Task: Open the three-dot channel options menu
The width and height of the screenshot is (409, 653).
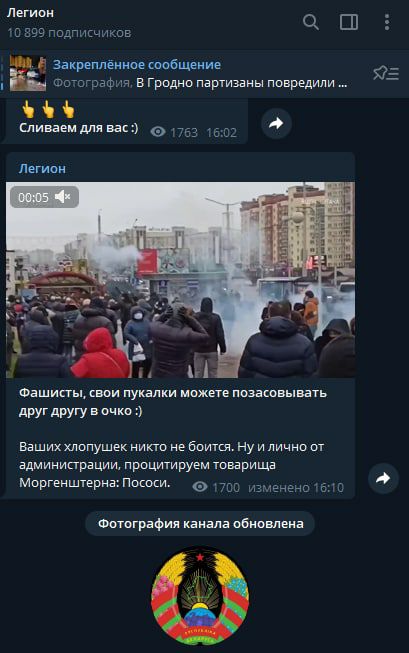Action: click(x=387, y=22)
